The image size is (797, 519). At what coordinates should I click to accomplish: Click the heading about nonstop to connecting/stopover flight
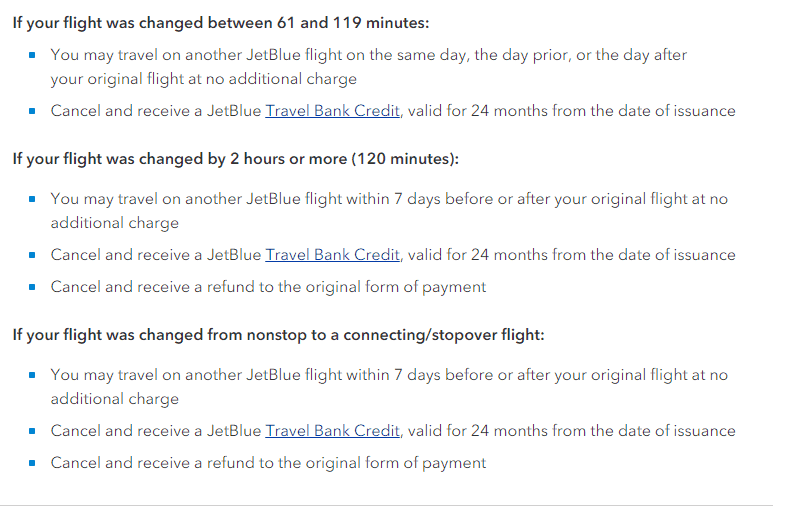[278, 335]
